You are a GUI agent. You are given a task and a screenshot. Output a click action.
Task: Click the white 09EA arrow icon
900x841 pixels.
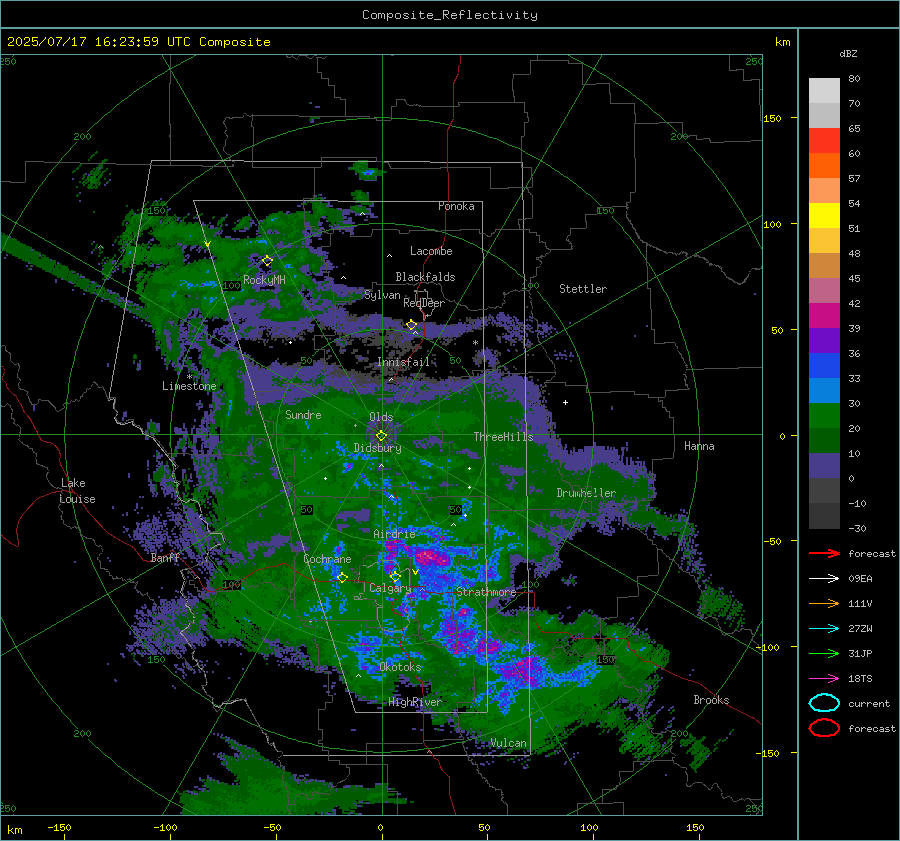[x=824, y=578]
